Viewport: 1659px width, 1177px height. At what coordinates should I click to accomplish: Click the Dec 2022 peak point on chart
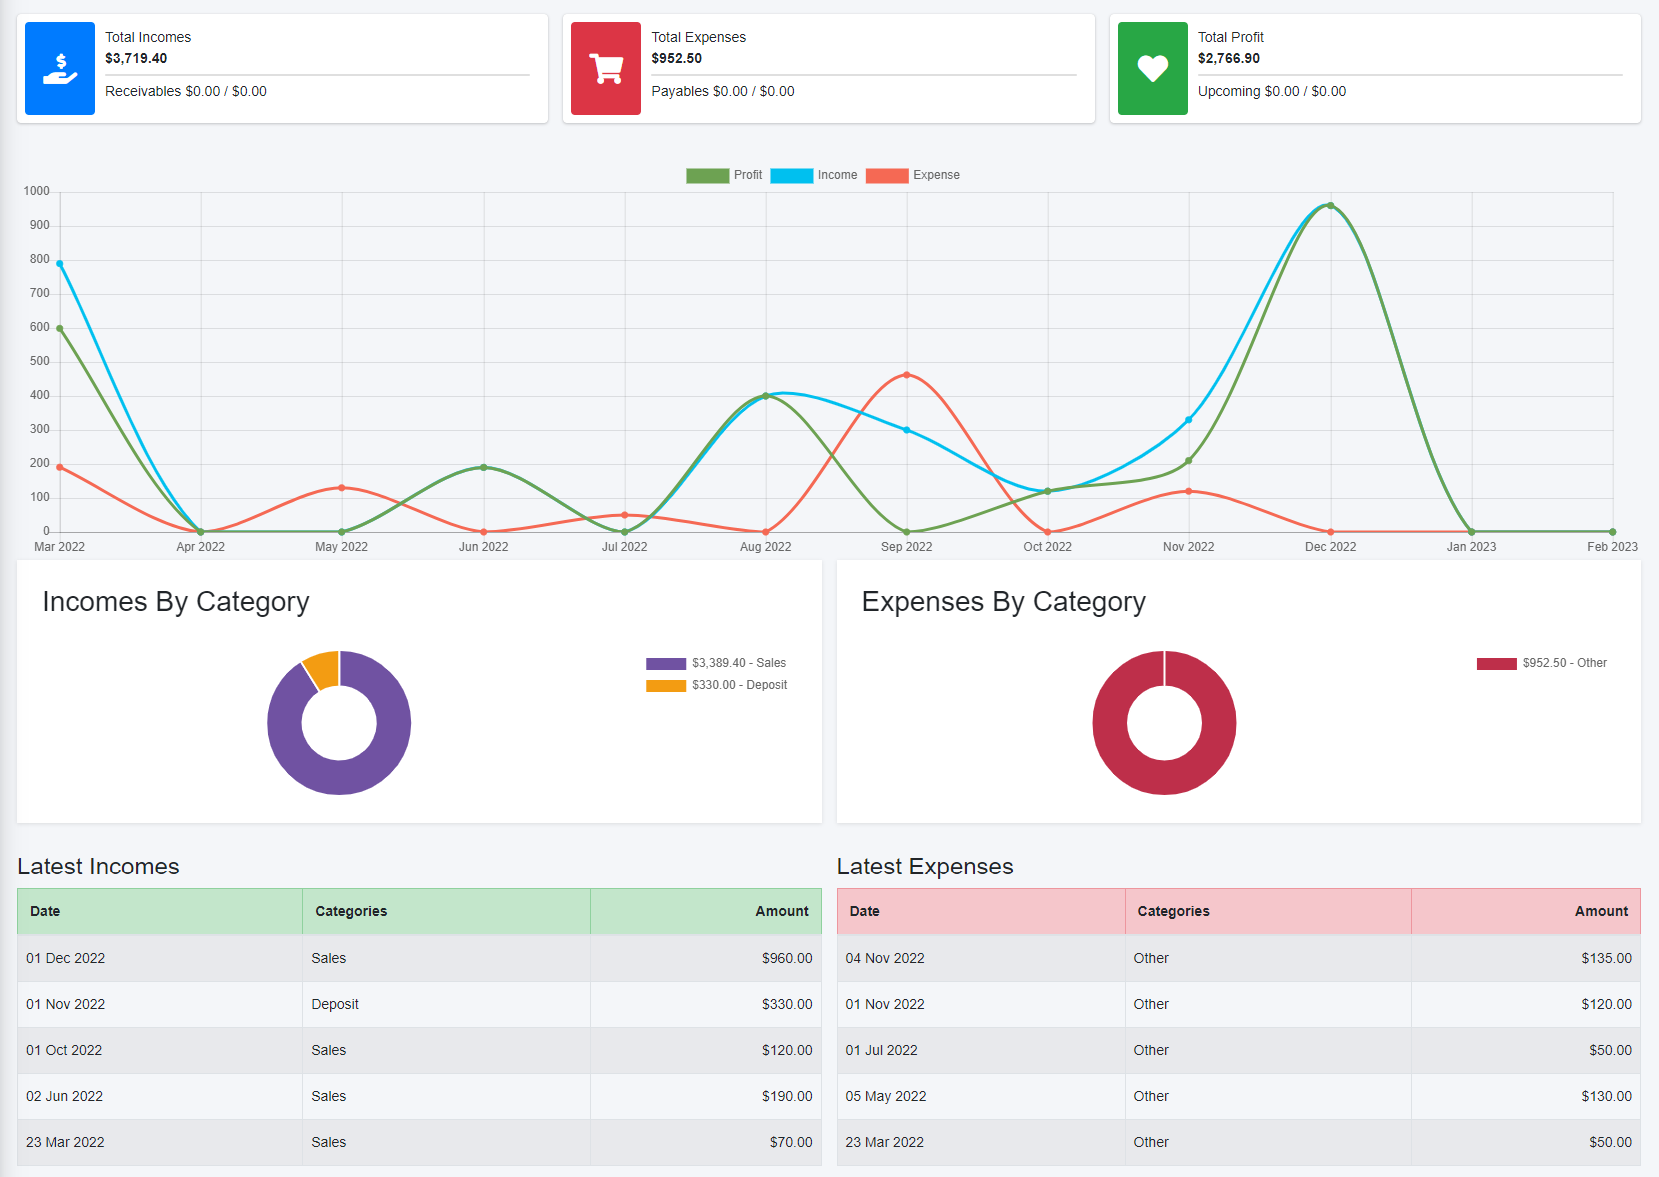[1330, 206]
